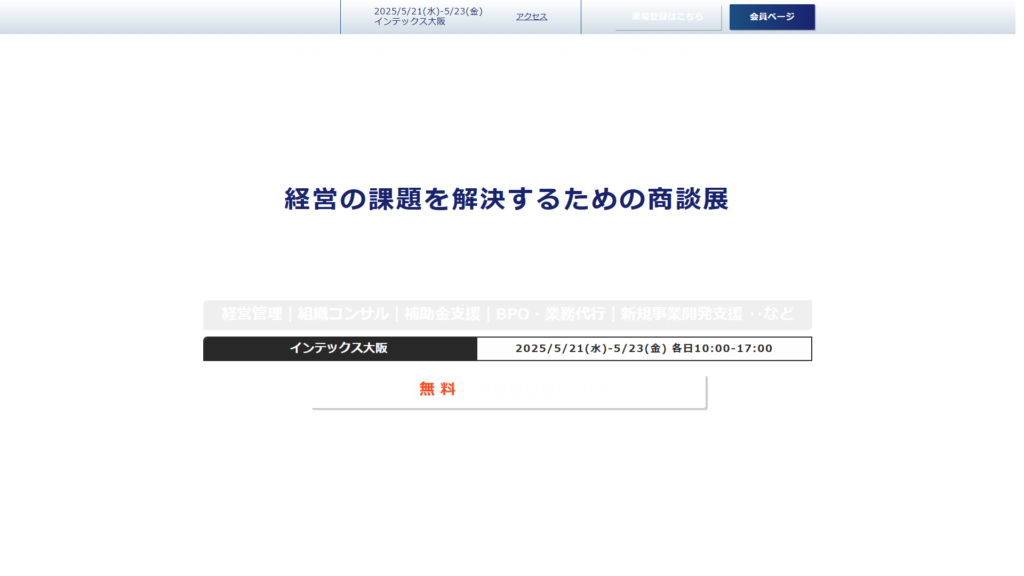The image size is (1024, 576).
Task: Click the 無料 registration button
Action: (x=509, y=391)
